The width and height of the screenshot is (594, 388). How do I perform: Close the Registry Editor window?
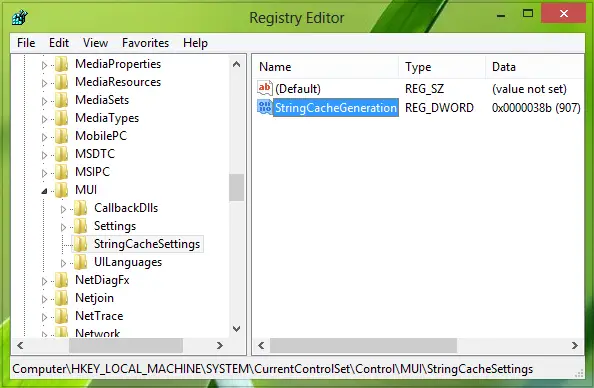564,14
